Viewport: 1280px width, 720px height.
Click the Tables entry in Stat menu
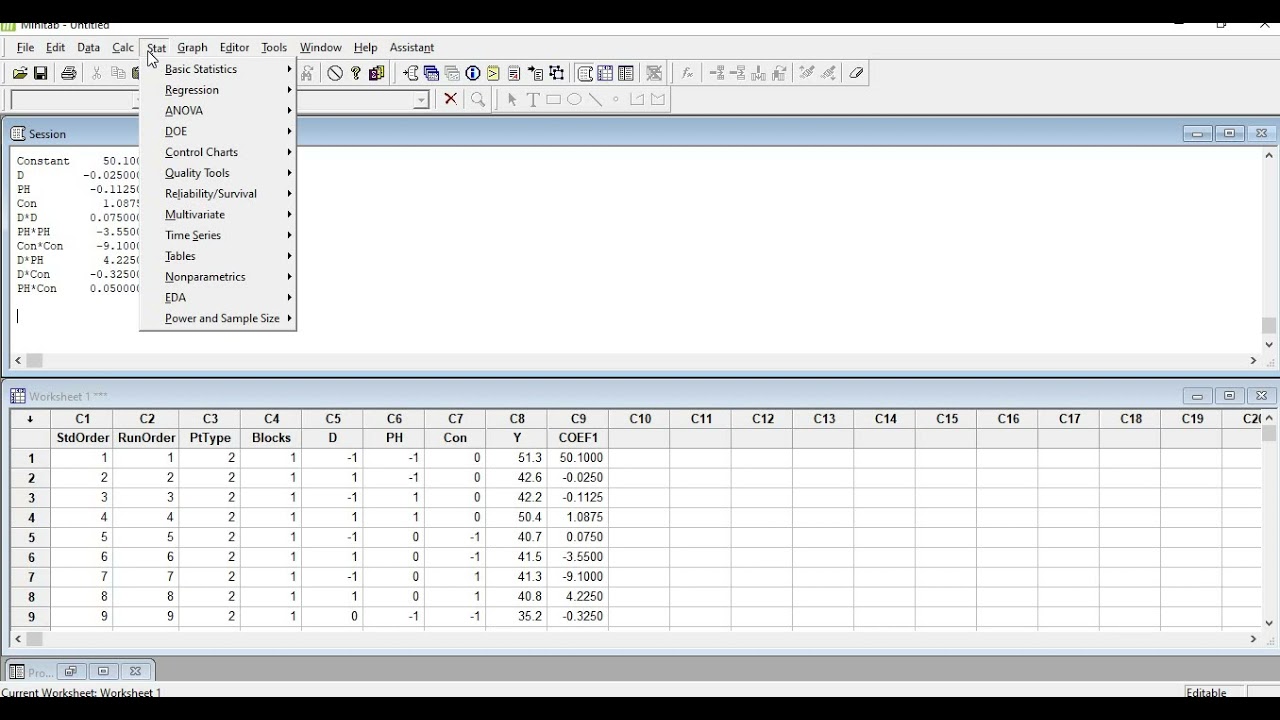[x=218, y=256]
